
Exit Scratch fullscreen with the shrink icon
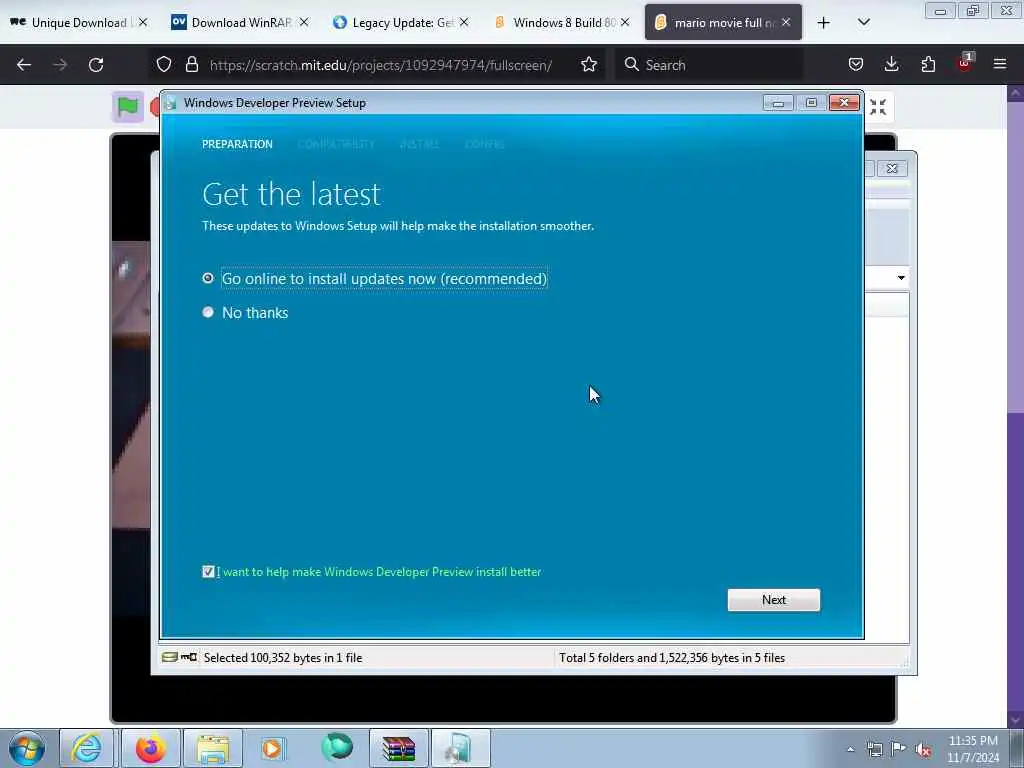point(878,106)
